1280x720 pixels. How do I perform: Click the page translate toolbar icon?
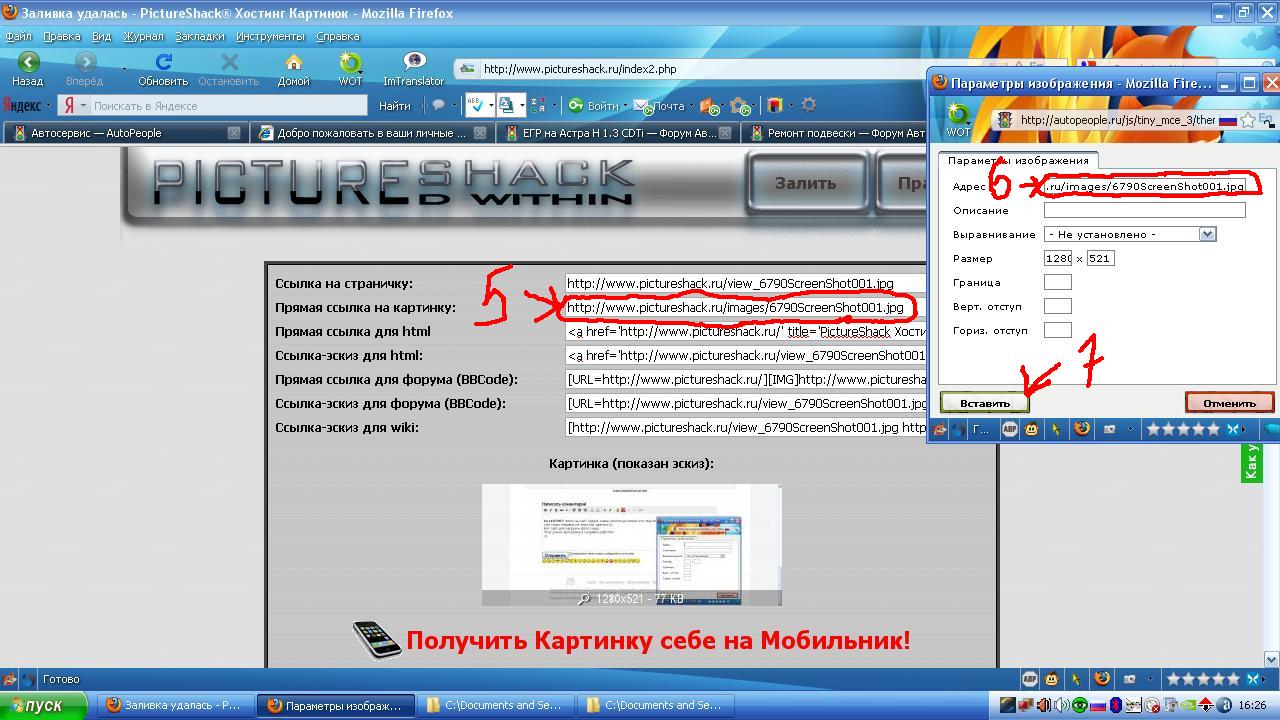[x=507, y=105]
